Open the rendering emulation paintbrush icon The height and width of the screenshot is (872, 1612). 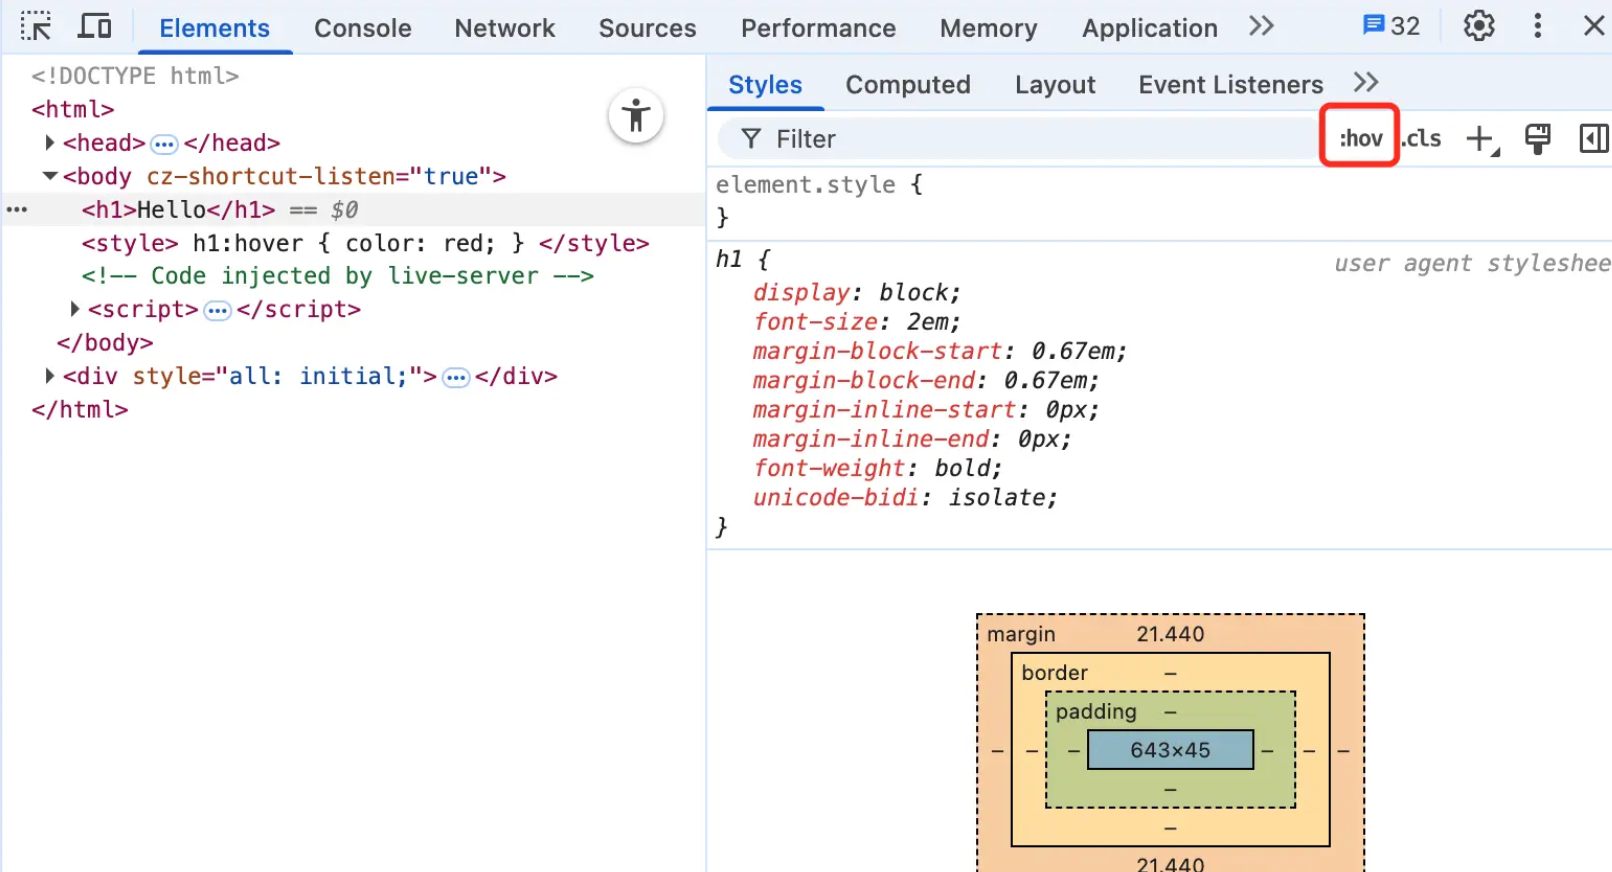coord(1538,139)
